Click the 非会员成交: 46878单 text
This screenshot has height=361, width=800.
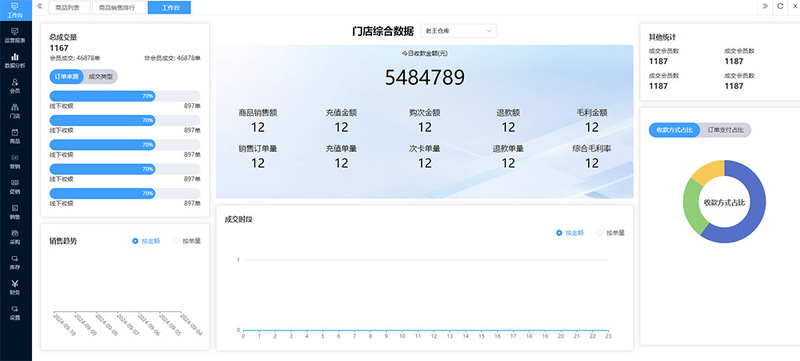(x=172, y=58)
